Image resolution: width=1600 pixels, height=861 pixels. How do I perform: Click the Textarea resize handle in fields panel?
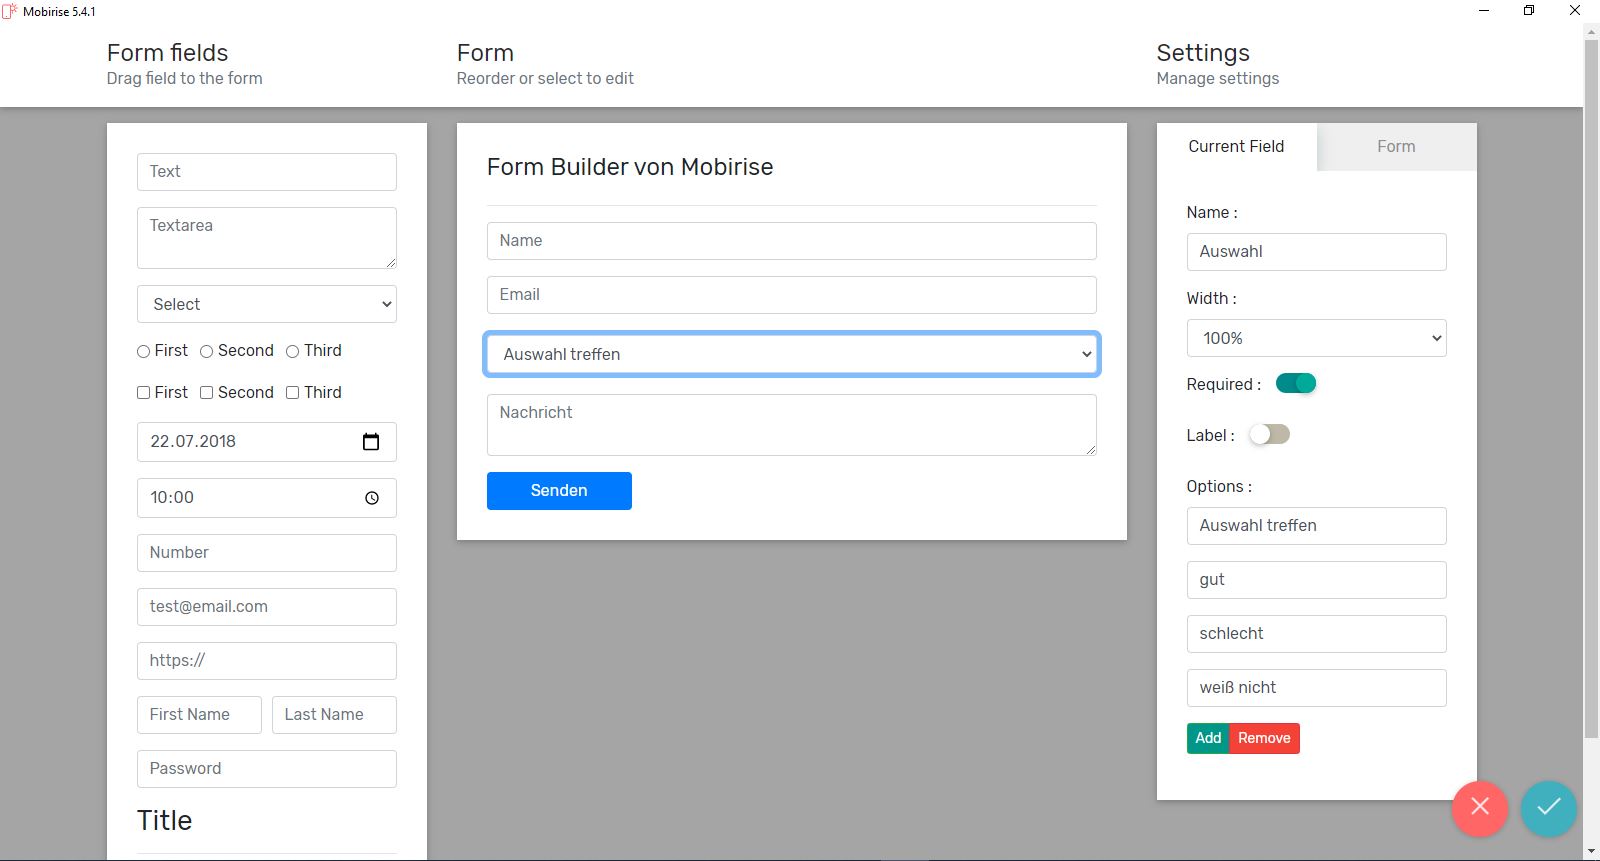pyautogui.click(x=390, y=262)
